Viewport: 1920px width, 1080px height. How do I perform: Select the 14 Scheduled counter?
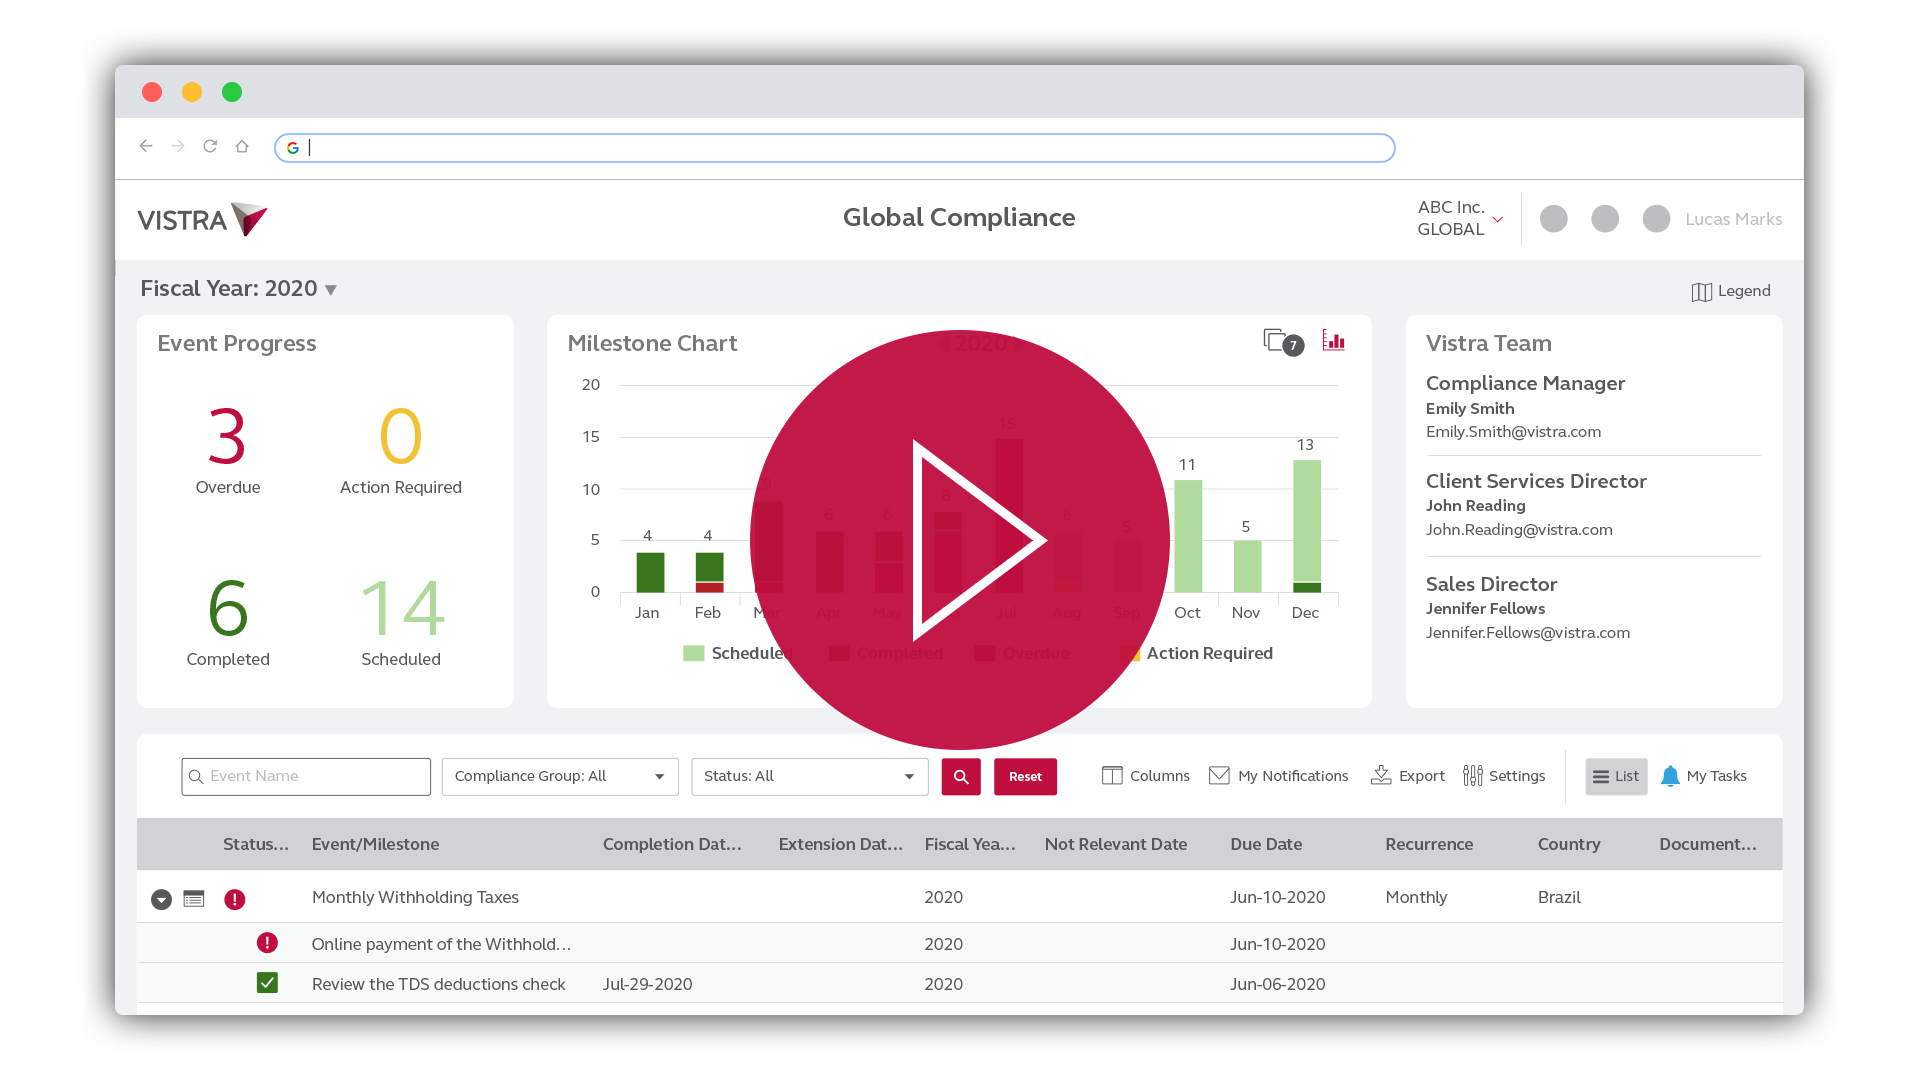coord(401,621)
